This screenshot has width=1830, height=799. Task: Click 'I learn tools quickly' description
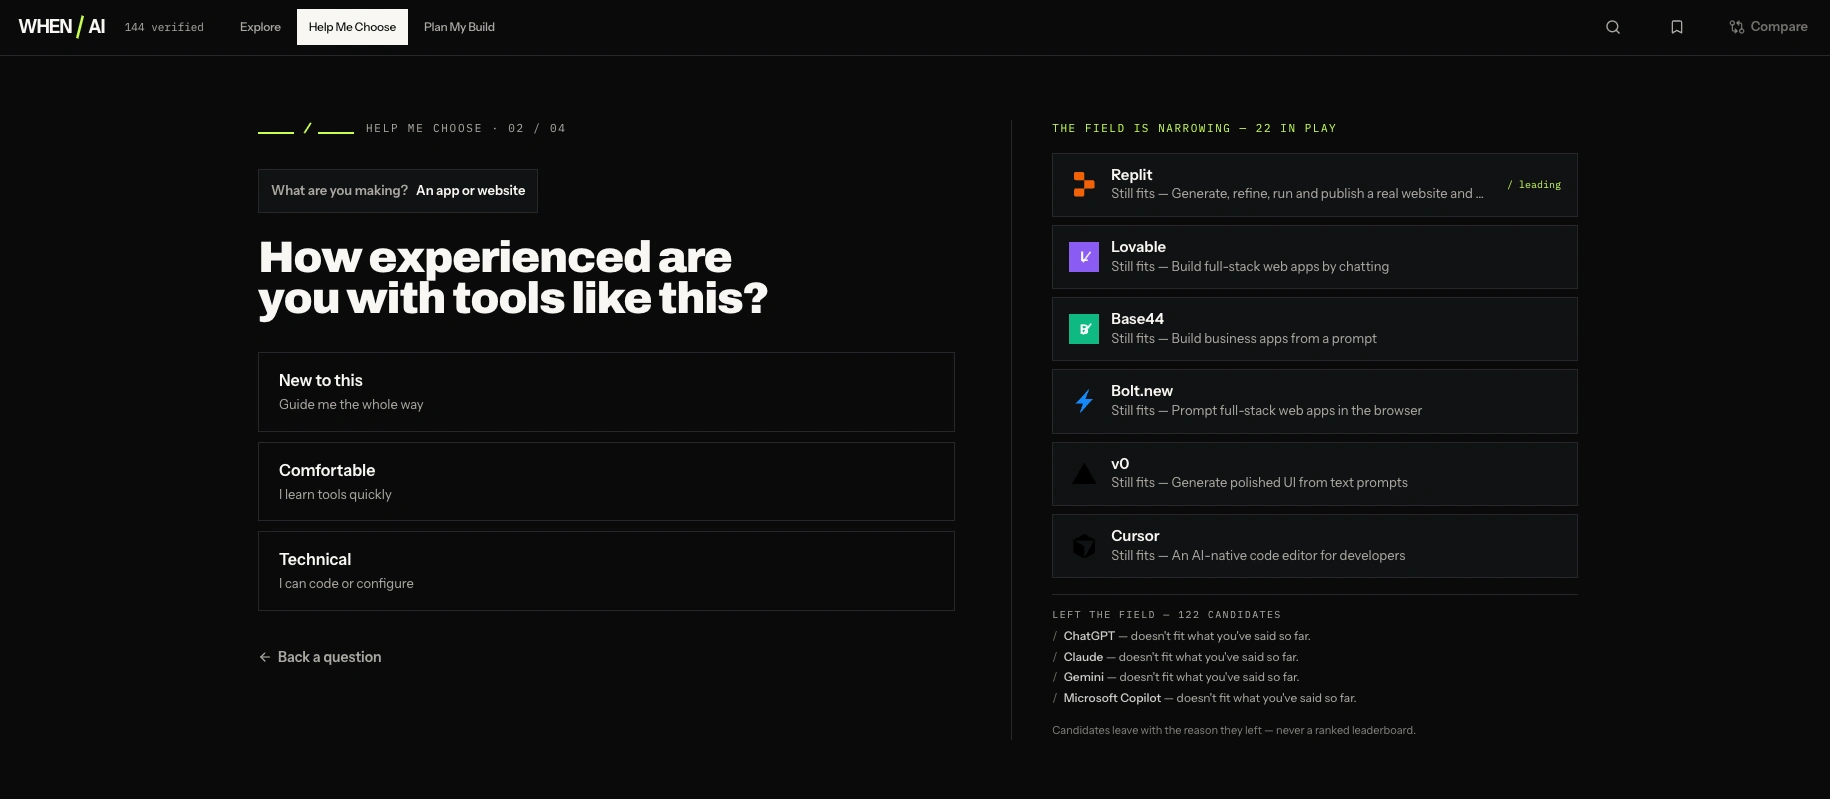tap(335, 495)
